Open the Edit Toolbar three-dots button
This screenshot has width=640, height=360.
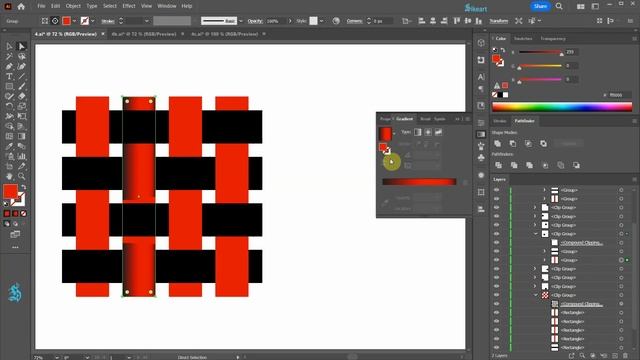[15, 247]
